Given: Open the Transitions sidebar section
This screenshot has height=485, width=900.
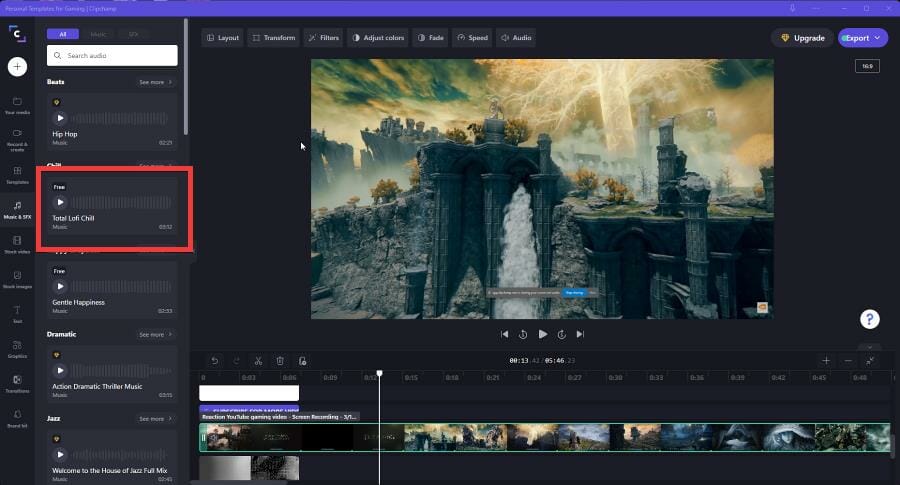Looking at the screenshot, I should click(x=17, y=384).
